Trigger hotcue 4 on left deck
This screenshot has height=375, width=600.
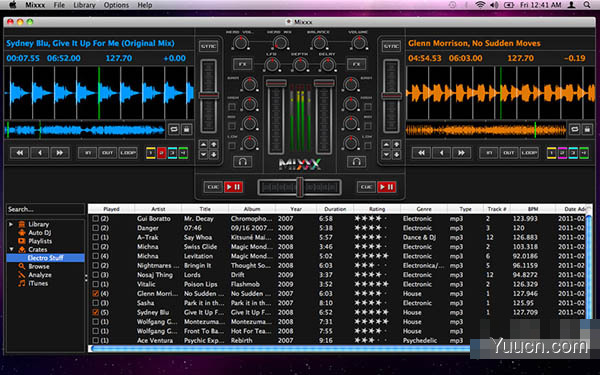[x=183, y=153]
